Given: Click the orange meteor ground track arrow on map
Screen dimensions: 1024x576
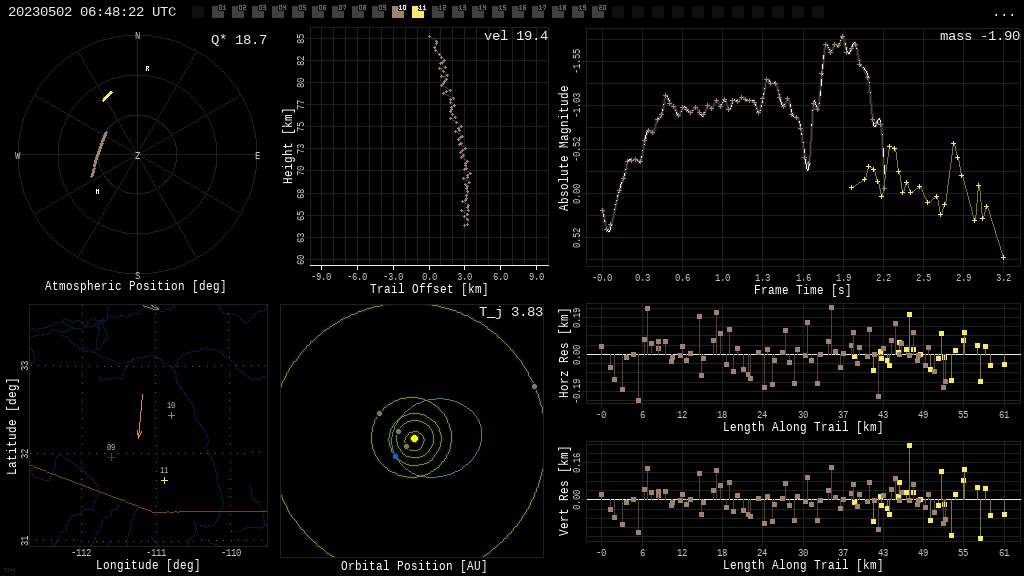Looking at the screenshot, I should tap(140, 417).
